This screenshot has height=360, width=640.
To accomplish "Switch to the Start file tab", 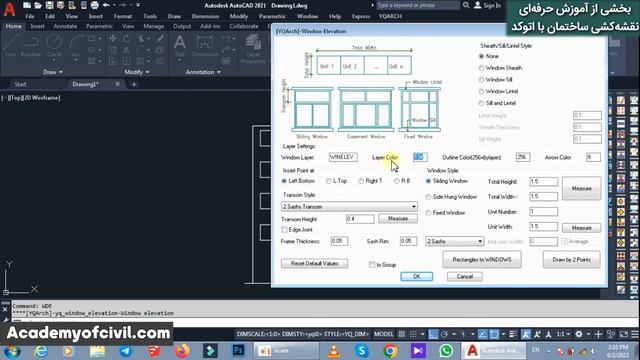I will point(20,84).
